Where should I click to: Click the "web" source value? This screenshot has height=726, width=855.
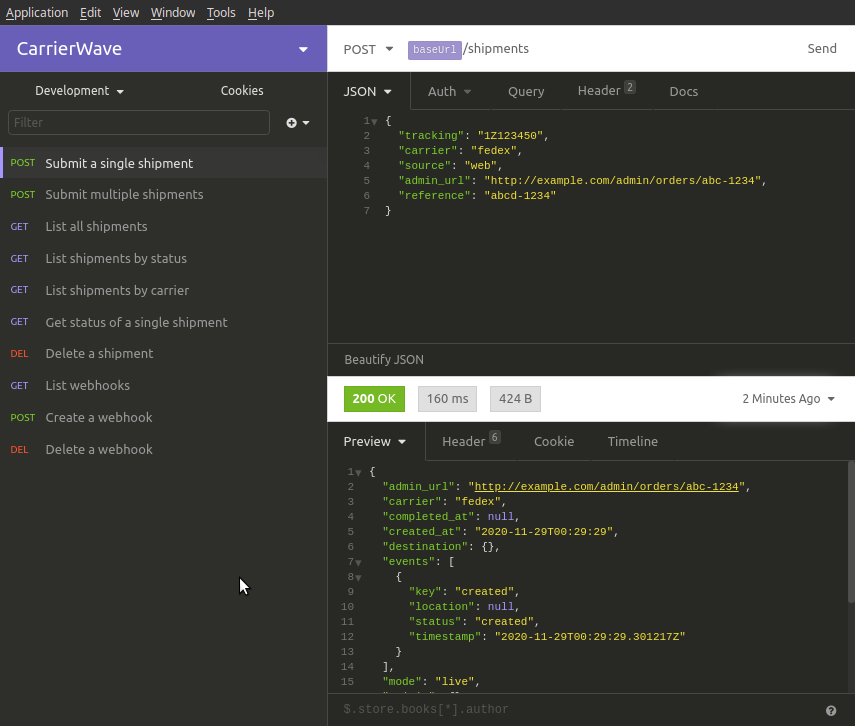[480, 166]
